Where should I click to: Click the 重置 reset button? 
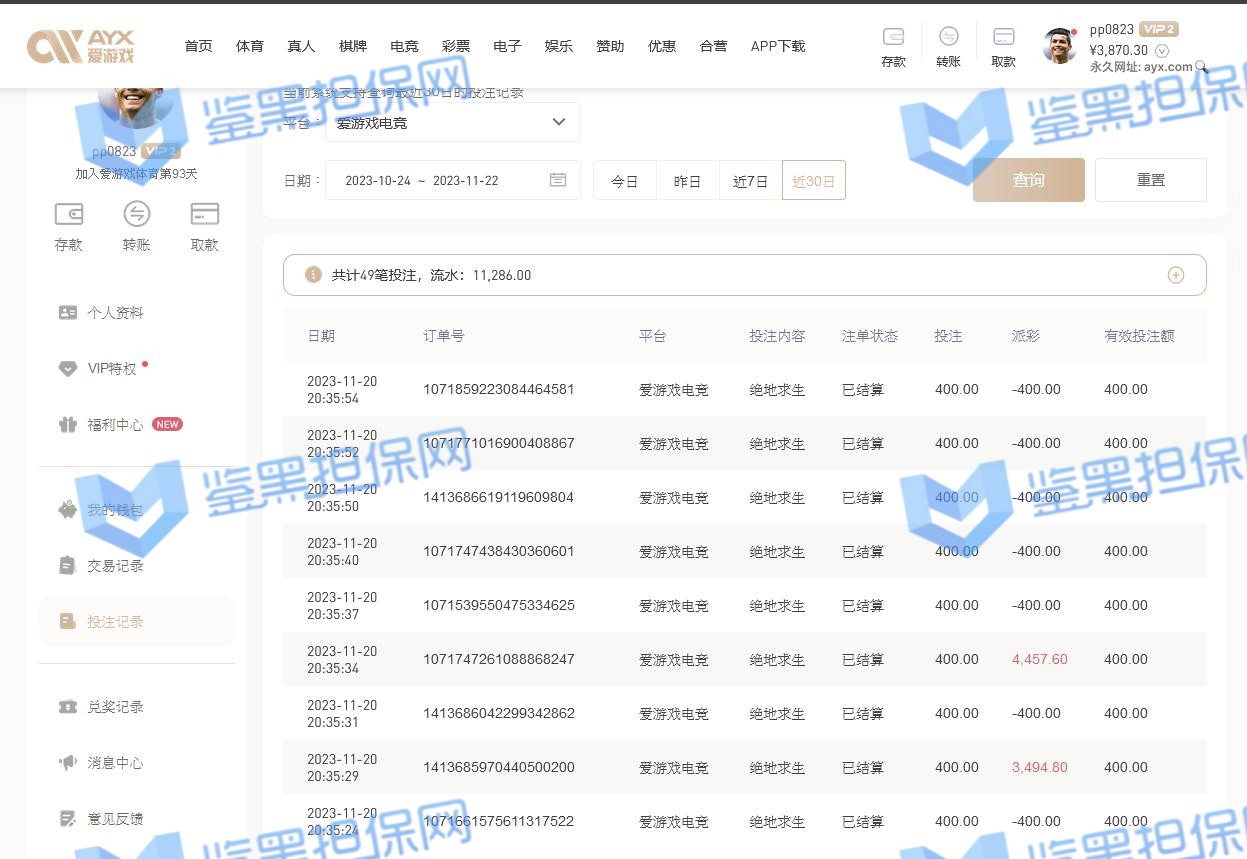(1150, 180)
